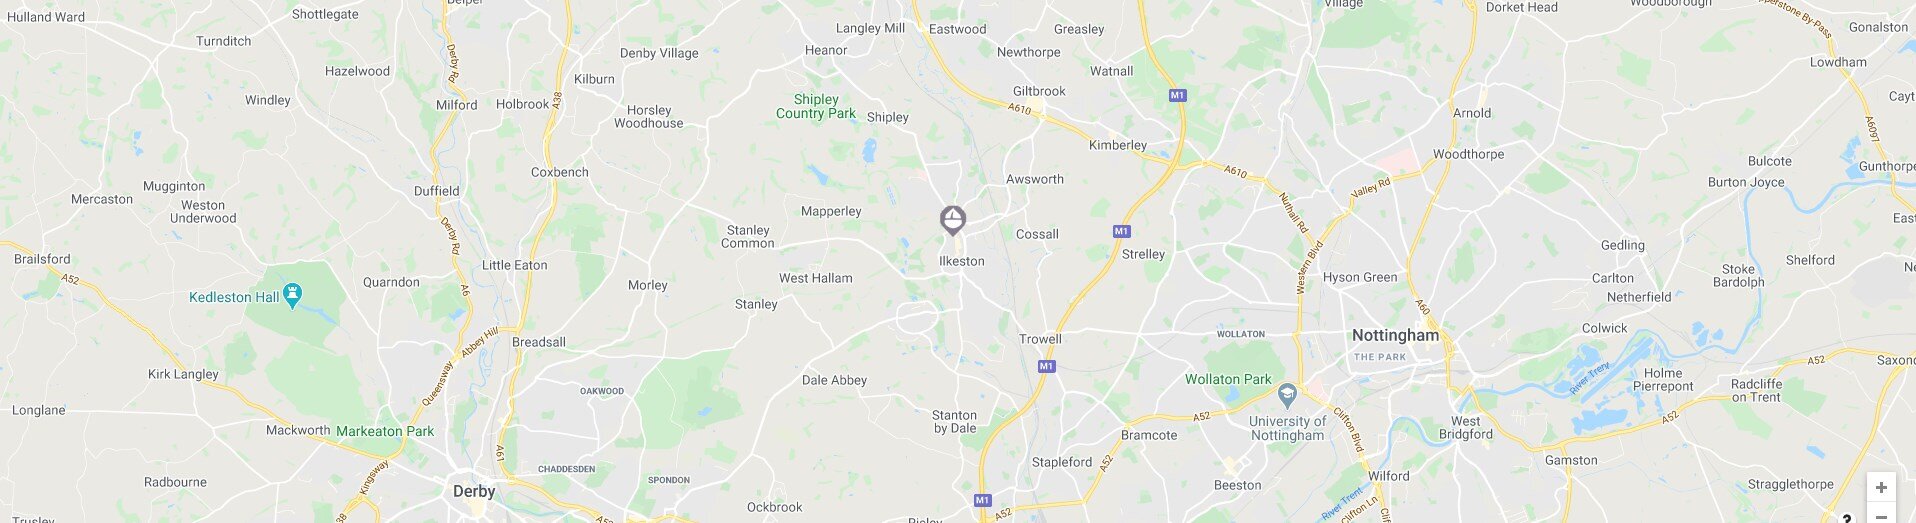The image size is (1916, 523).
Task: Click the Markeaton Park label
Action: pyautogui.click(x=385, y=431)
